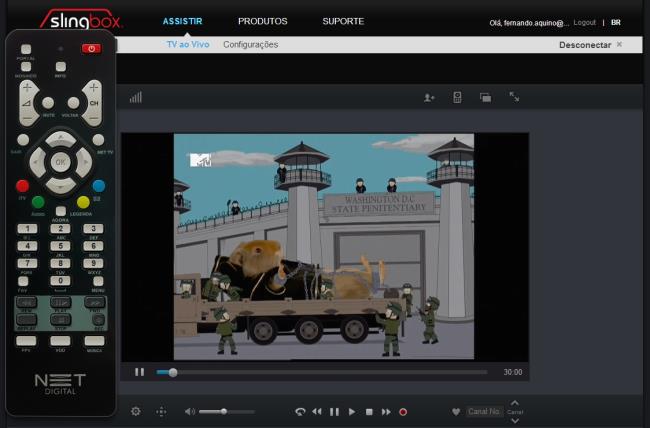
Task: Click number 5 on the remote keypad
Action: click(61, 246)
